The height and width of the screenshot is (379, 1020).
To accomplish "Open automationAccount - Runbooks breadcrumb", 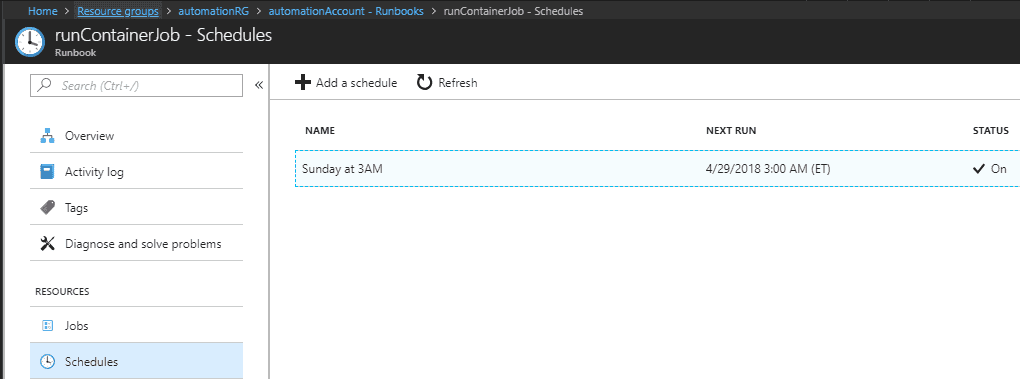I will 345,11.
